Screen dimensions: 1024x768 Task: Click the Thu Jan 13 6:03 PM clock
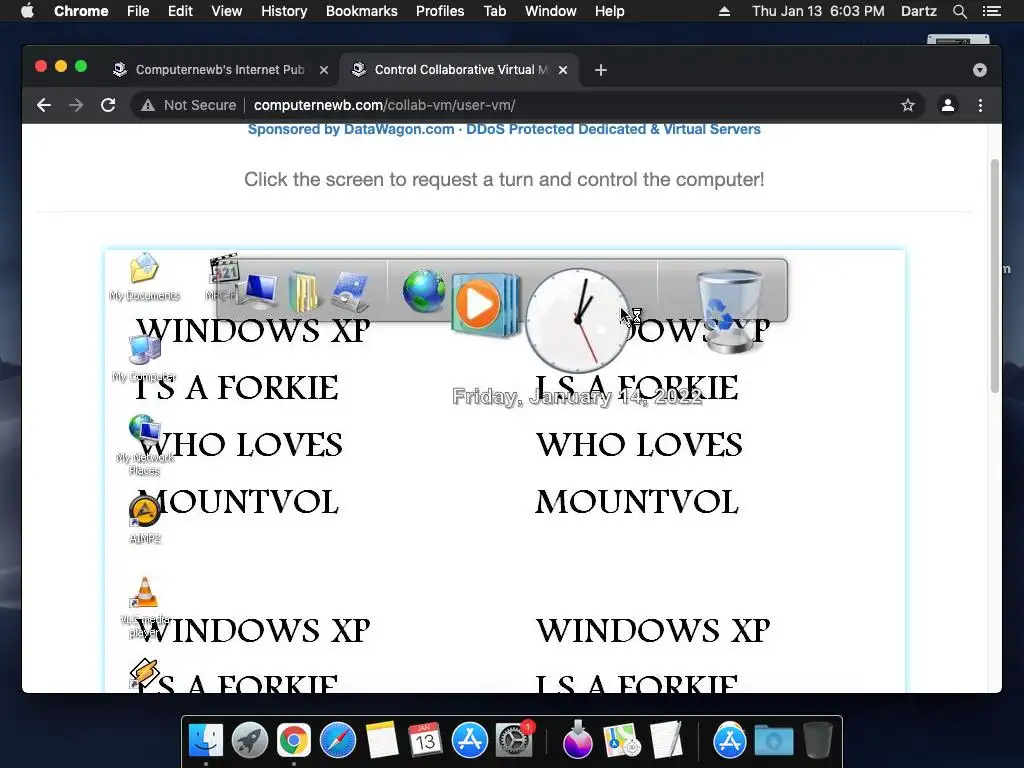click(818, 11)
